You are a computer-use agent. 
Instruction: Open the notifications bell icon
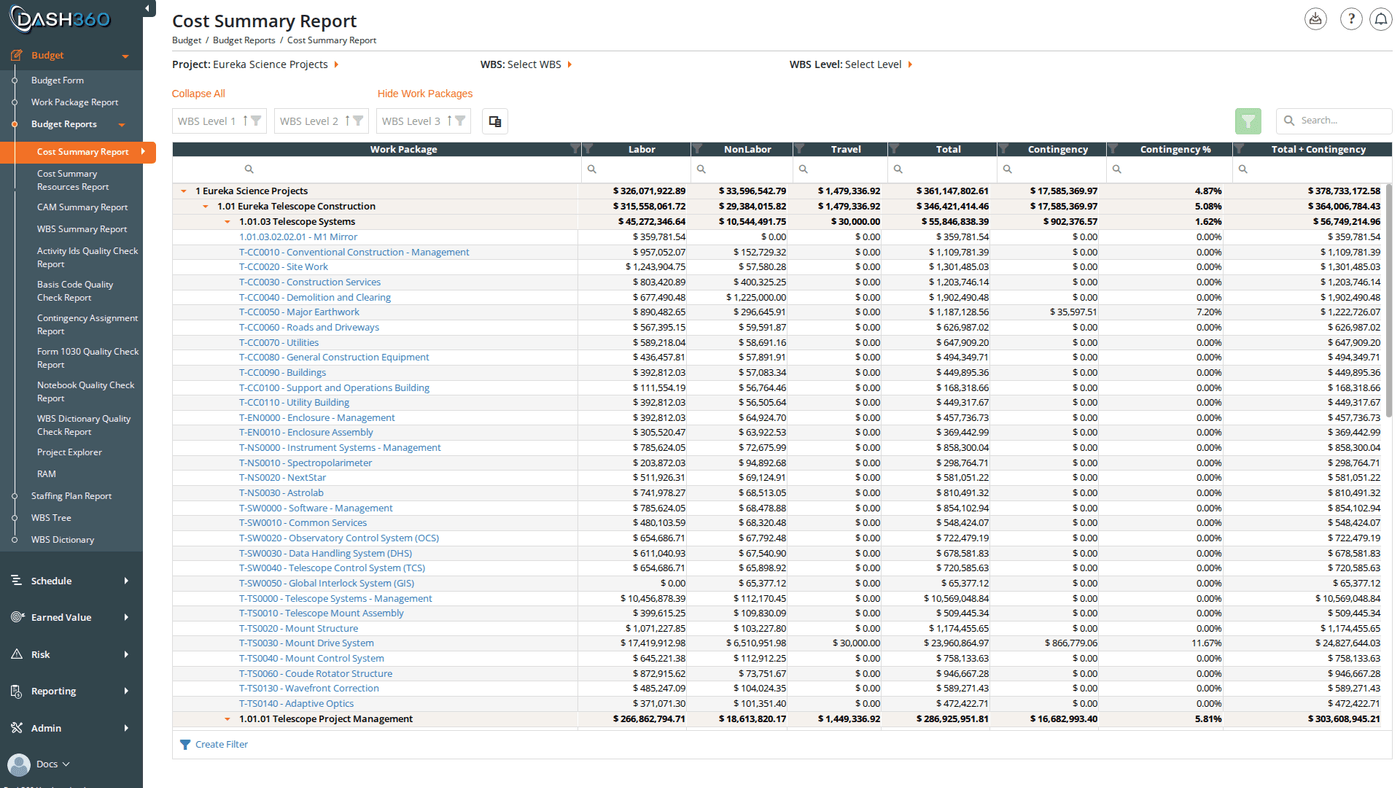coord(1381,19)
